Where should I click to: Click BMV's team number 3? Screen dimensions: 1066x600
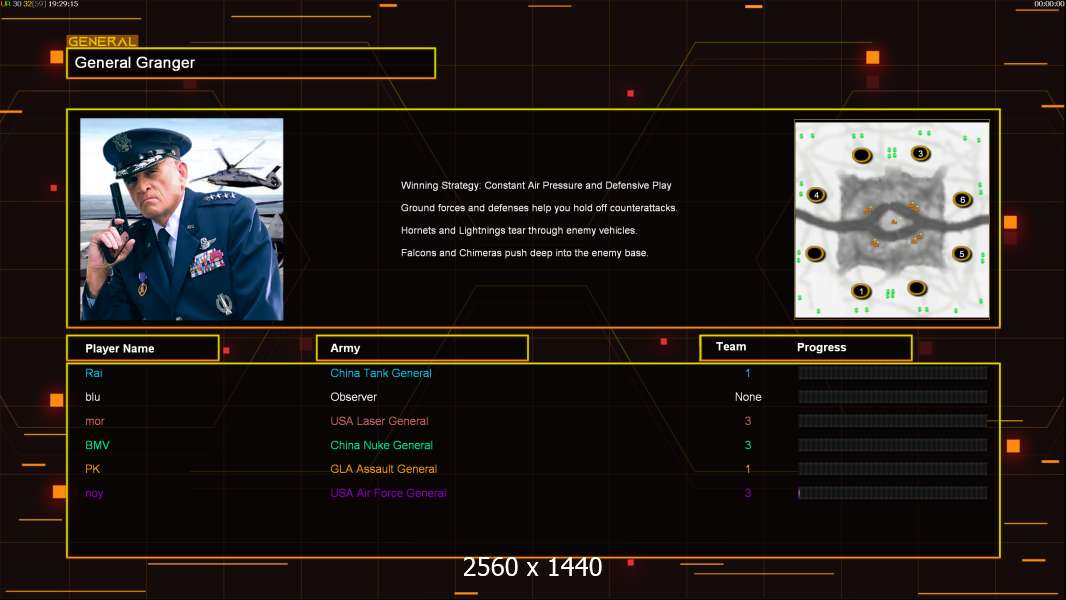(748, 445)
